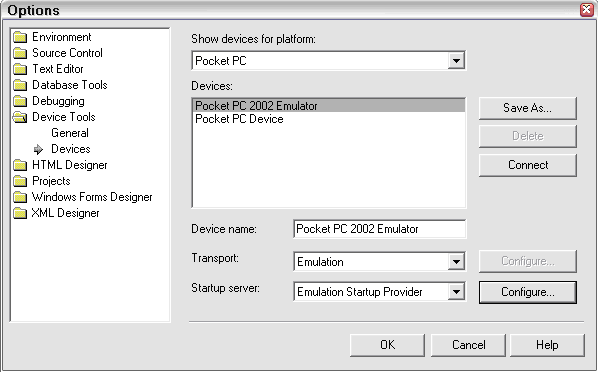598x375 pixels.
Task: Select Devices under Device Tools
Action: tap(71, 149)
